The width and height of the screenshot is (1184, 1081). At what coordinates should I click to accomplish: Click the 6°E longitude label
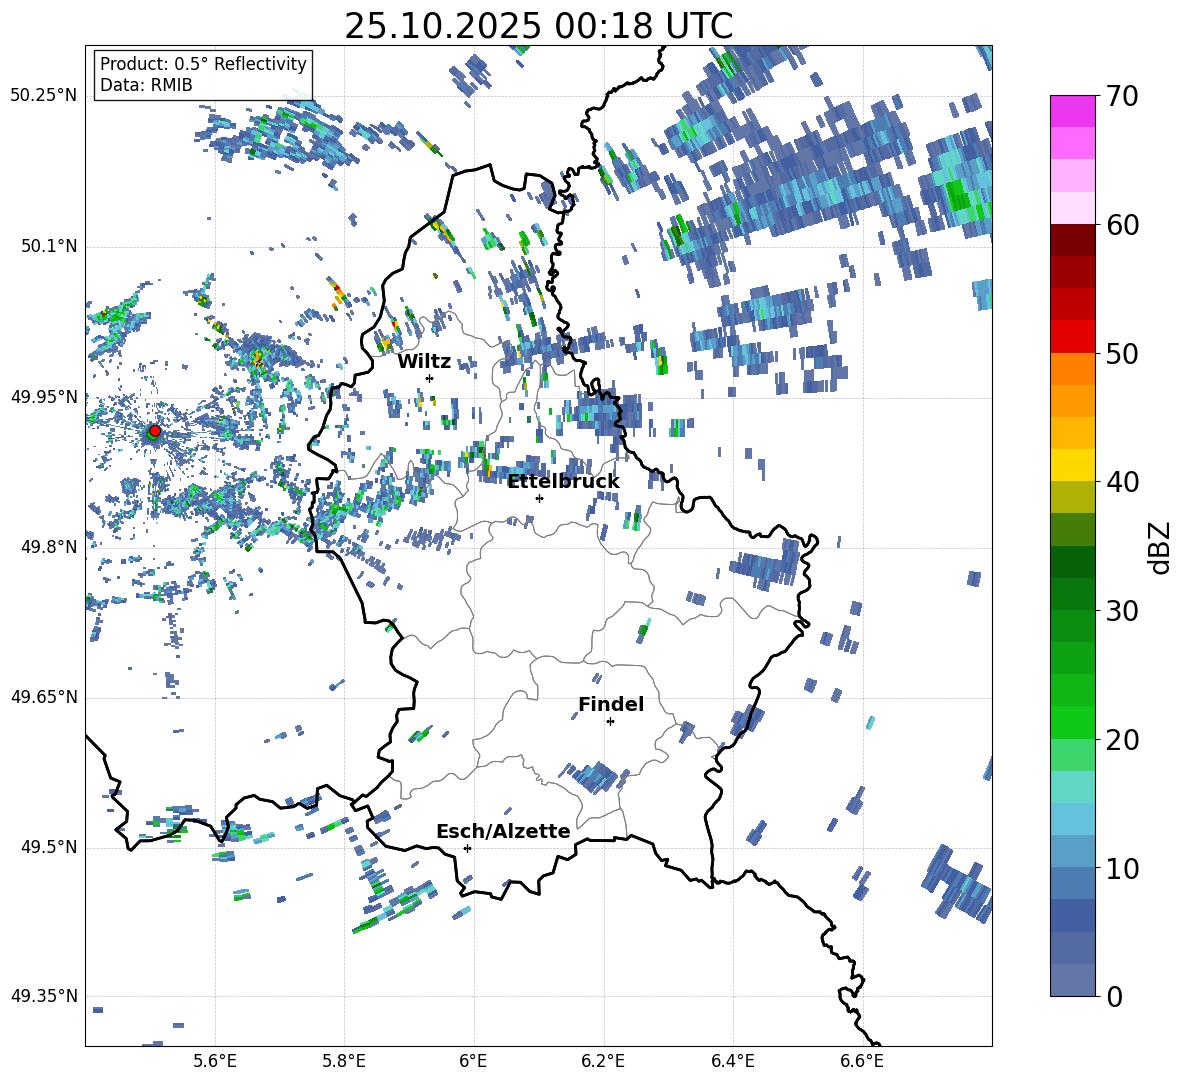[x=473, y=1061]
